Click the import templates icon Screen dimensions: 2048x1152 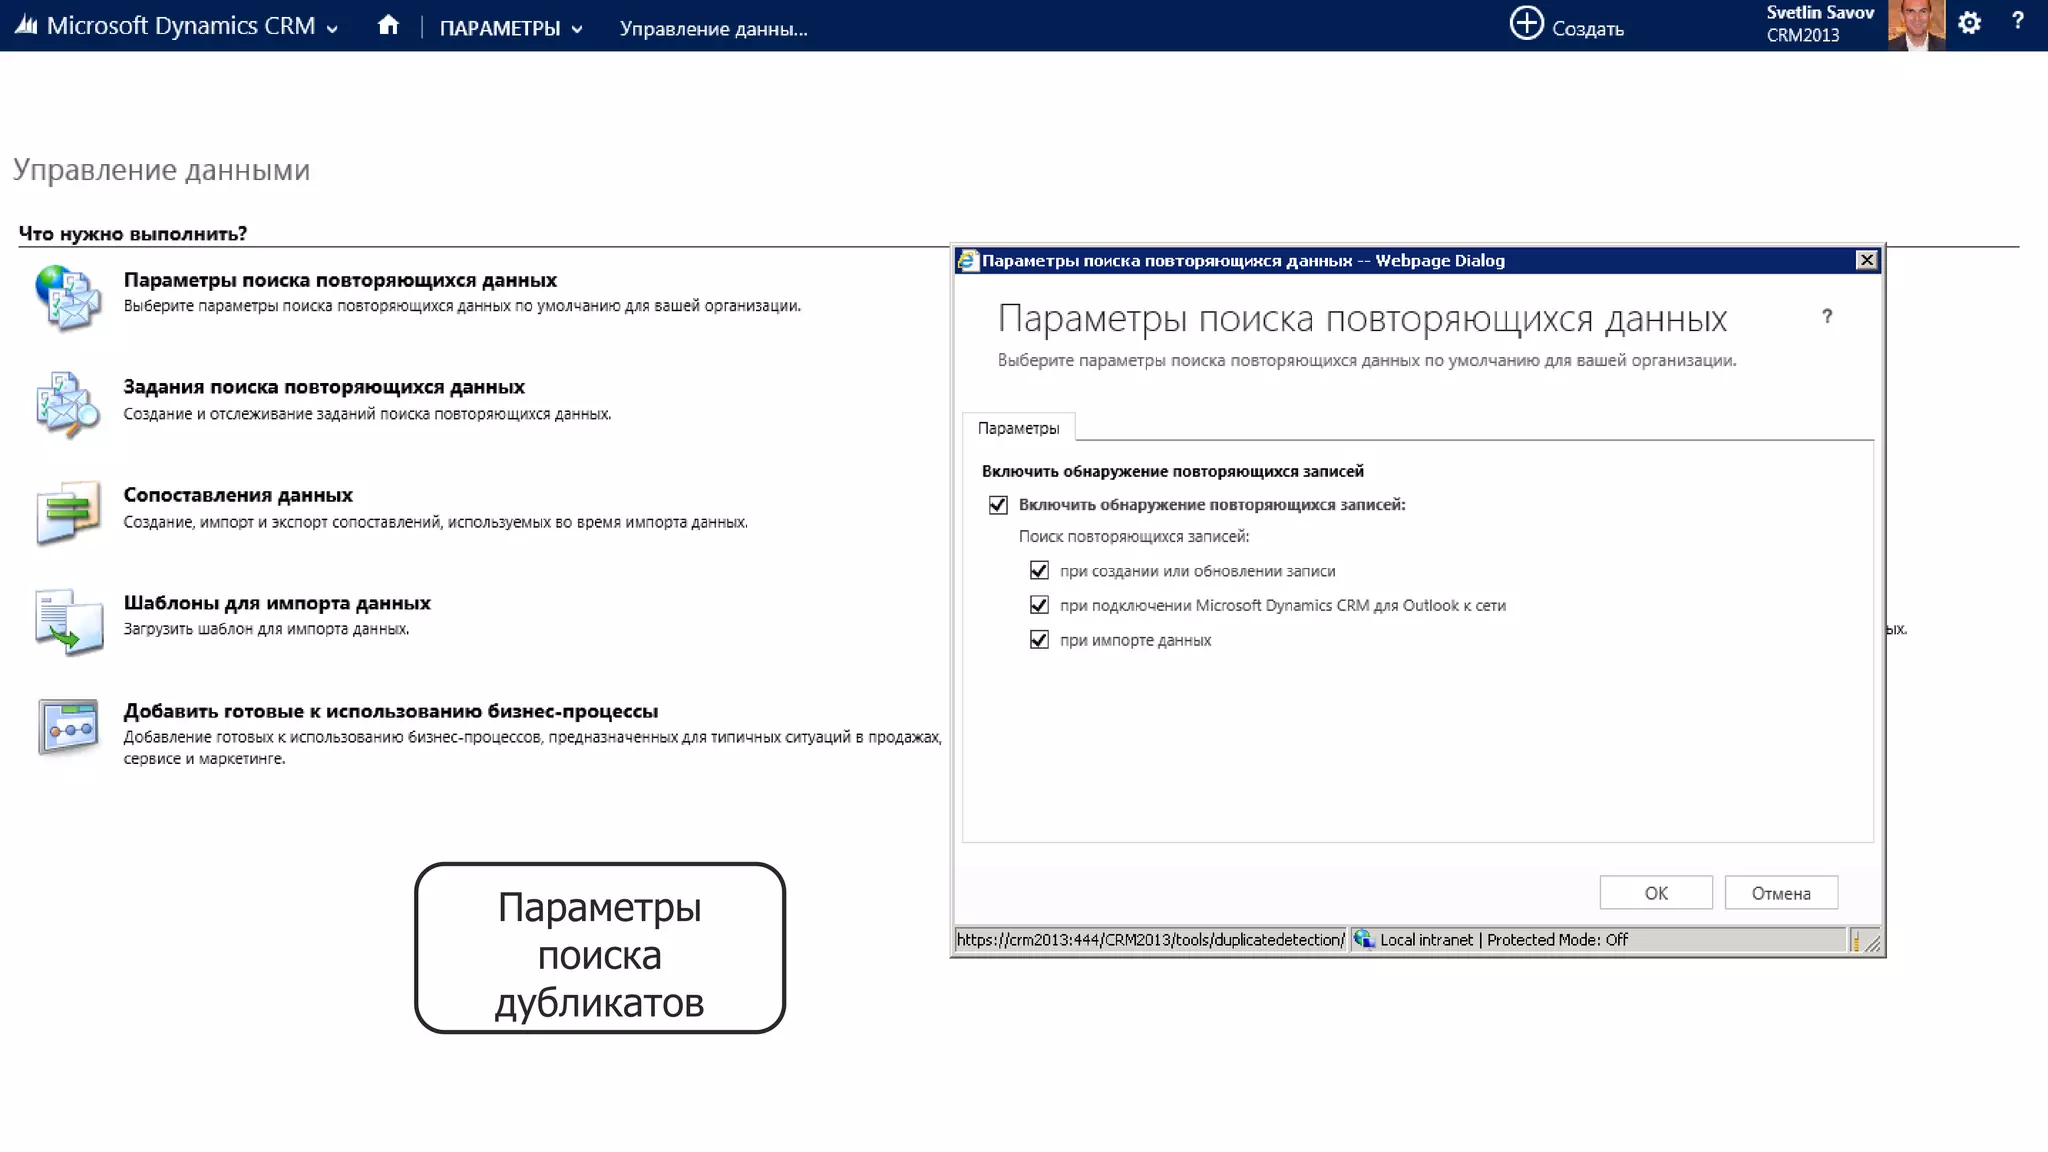(68, 621)
